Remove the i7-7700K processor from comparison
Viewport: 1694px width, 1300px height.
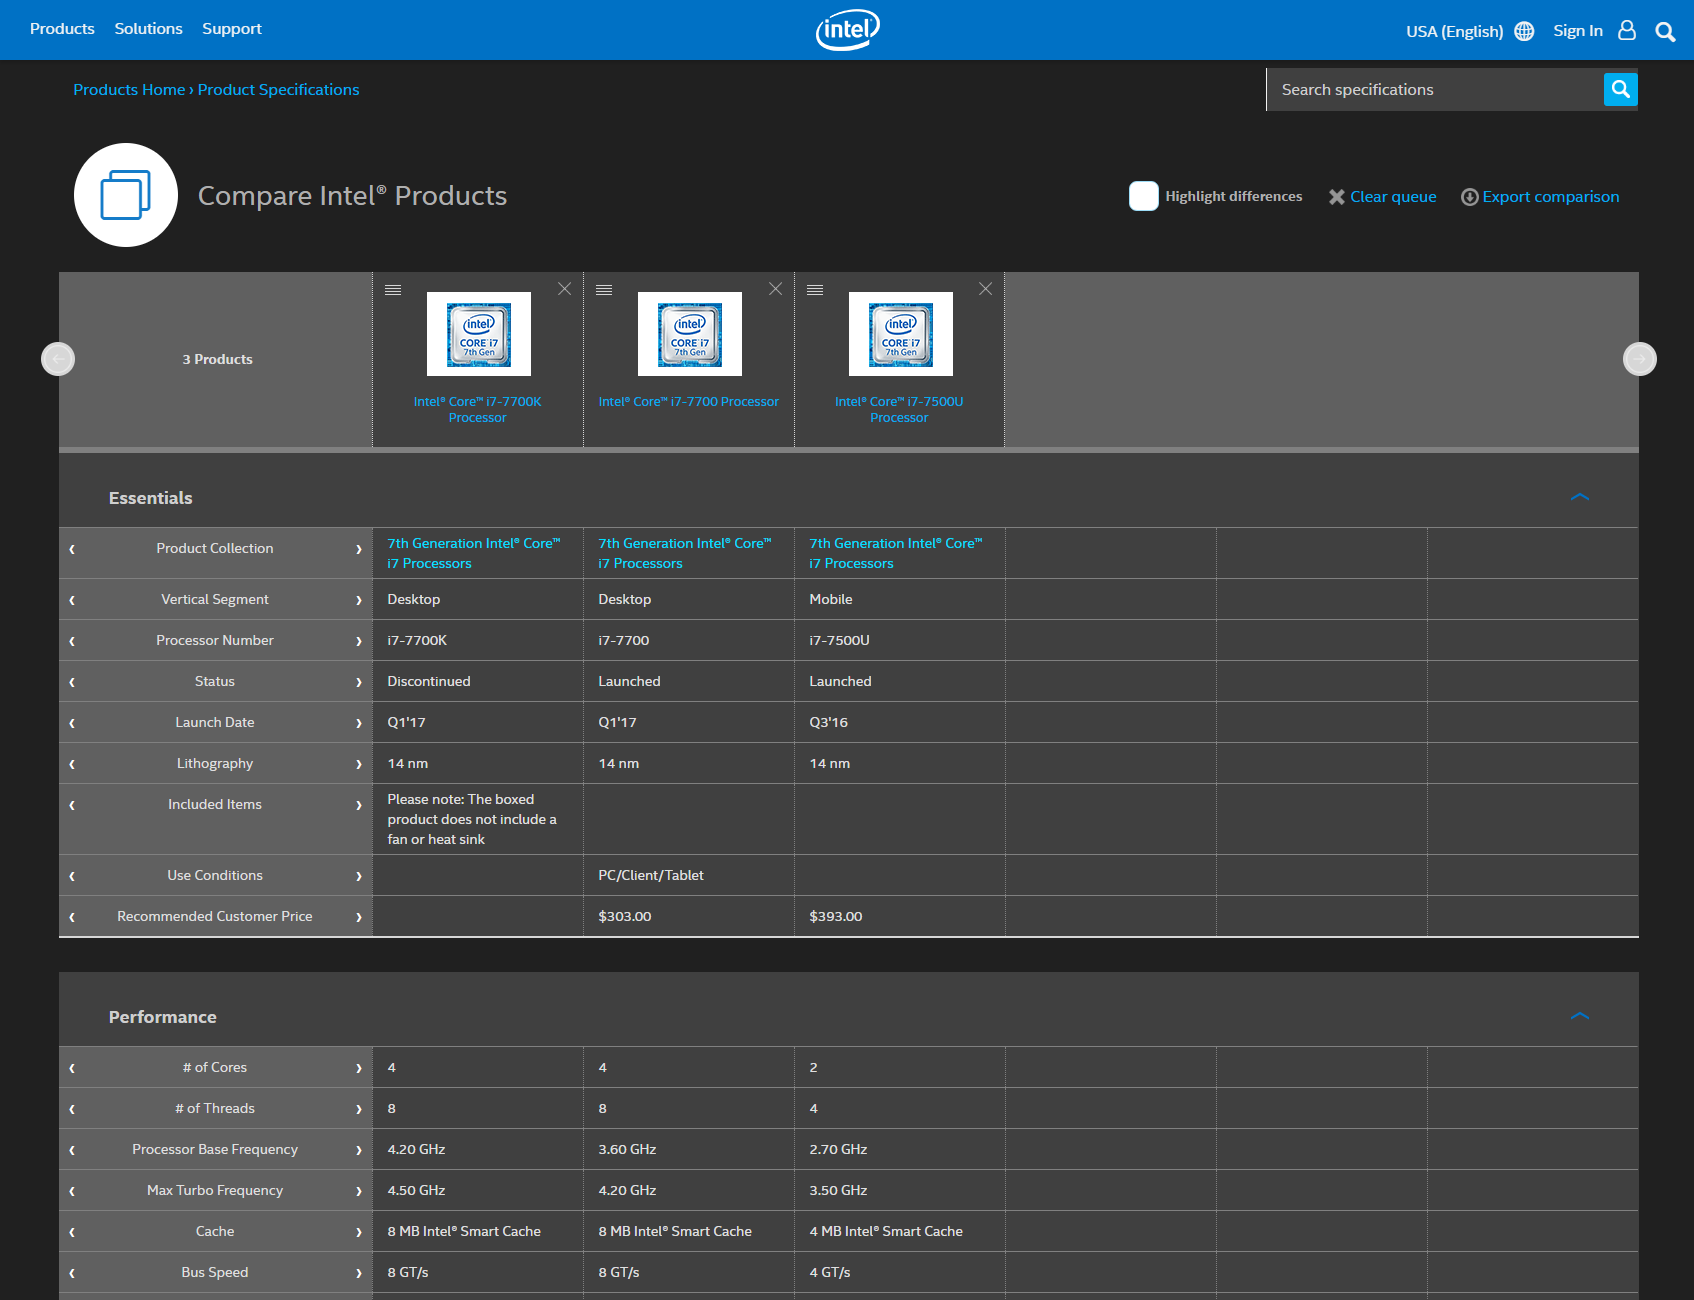[x=565, y=289]
